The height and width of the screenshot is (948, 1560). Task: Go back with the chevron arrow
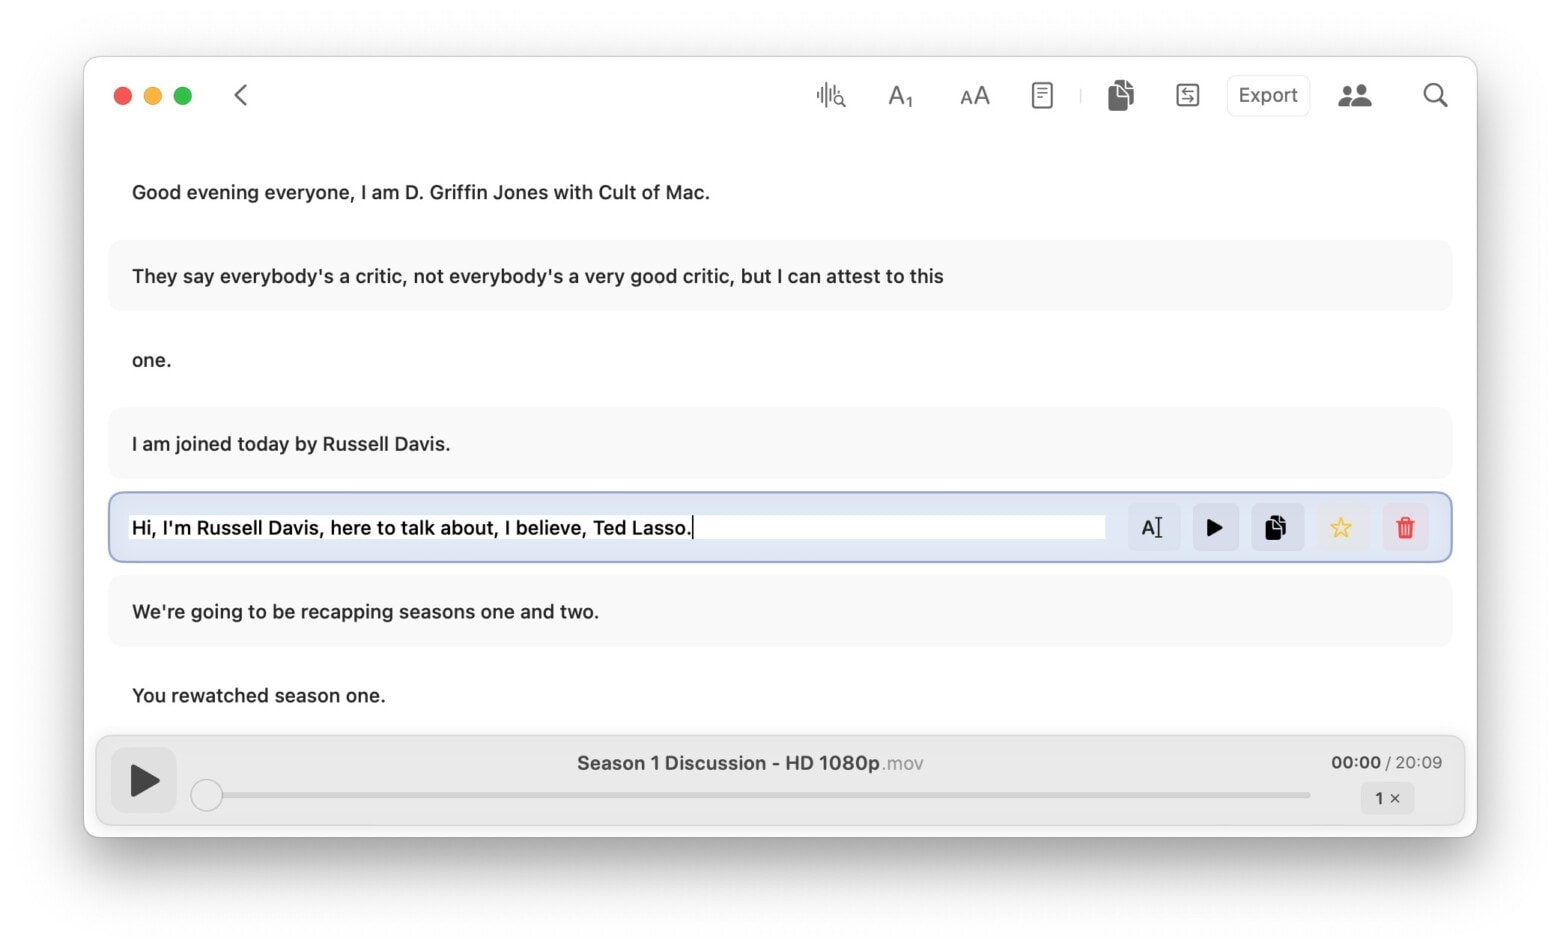[x=240, y=94]
